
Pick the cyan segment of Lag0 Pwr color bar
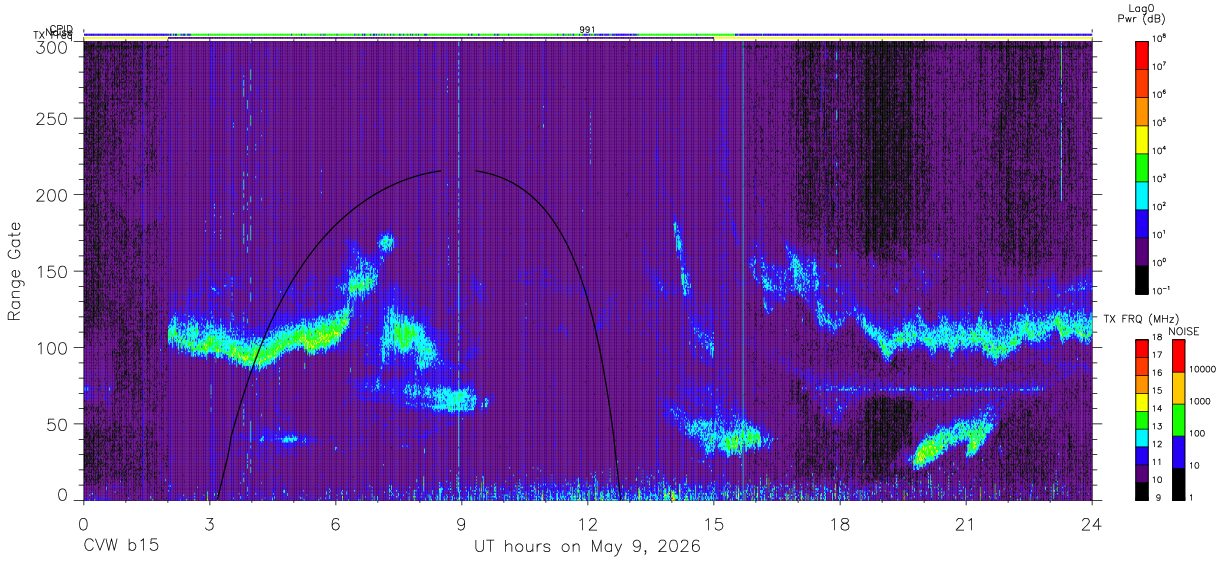click(x=1143, y=193)
